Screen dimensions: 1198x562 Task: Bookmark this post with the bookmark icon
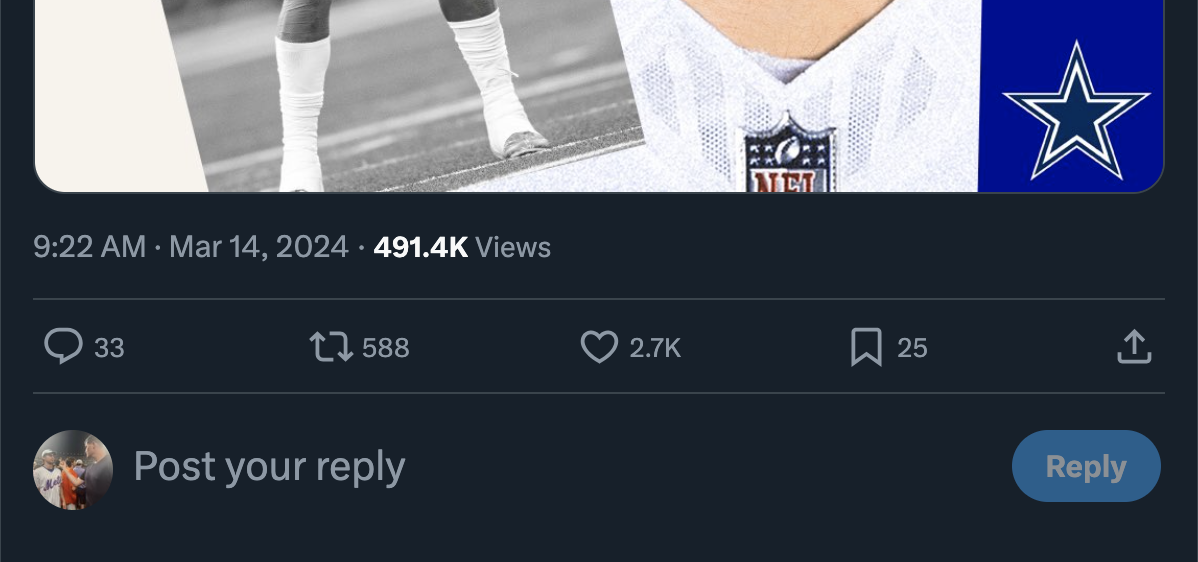866,347
